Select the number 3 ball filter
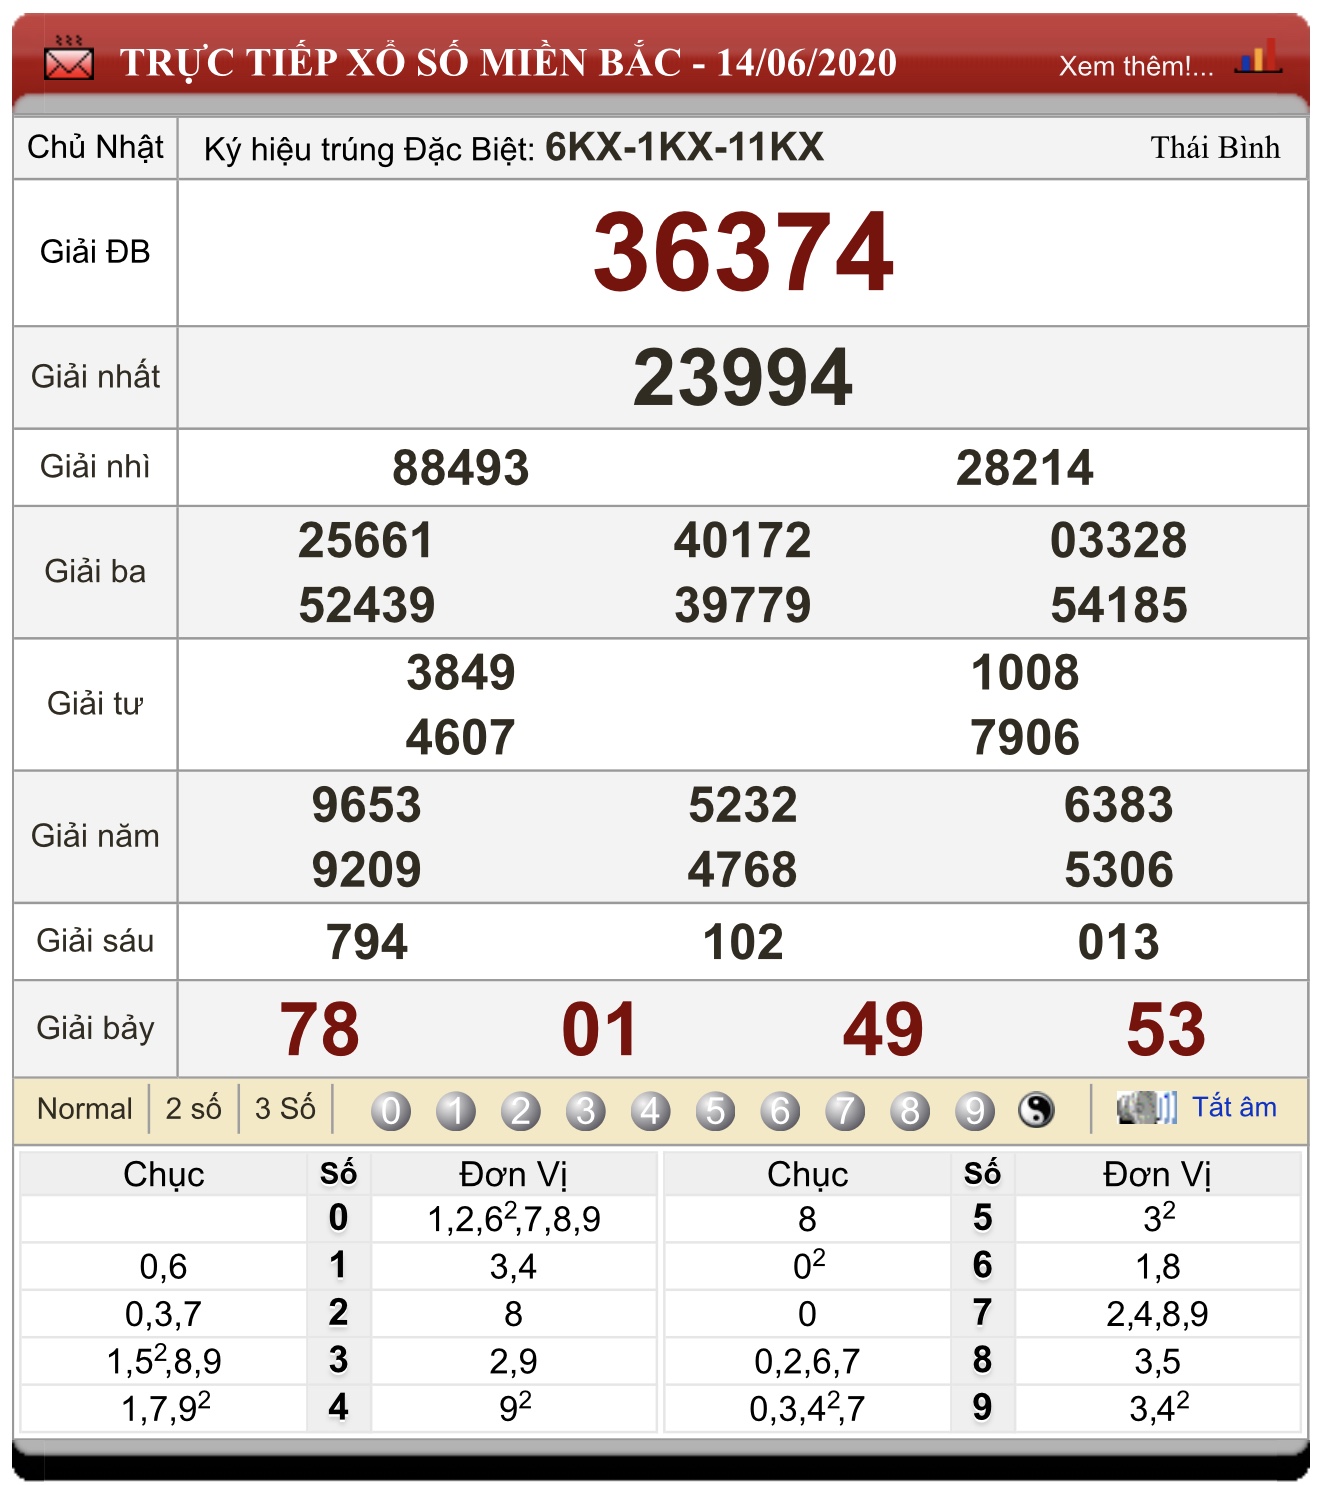 click(586, 1111)
